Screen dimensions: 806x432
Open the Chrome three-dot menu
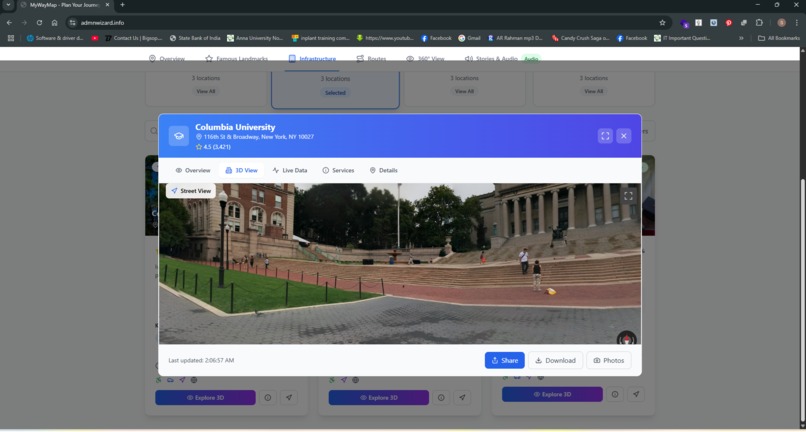(x=797, y=23)
